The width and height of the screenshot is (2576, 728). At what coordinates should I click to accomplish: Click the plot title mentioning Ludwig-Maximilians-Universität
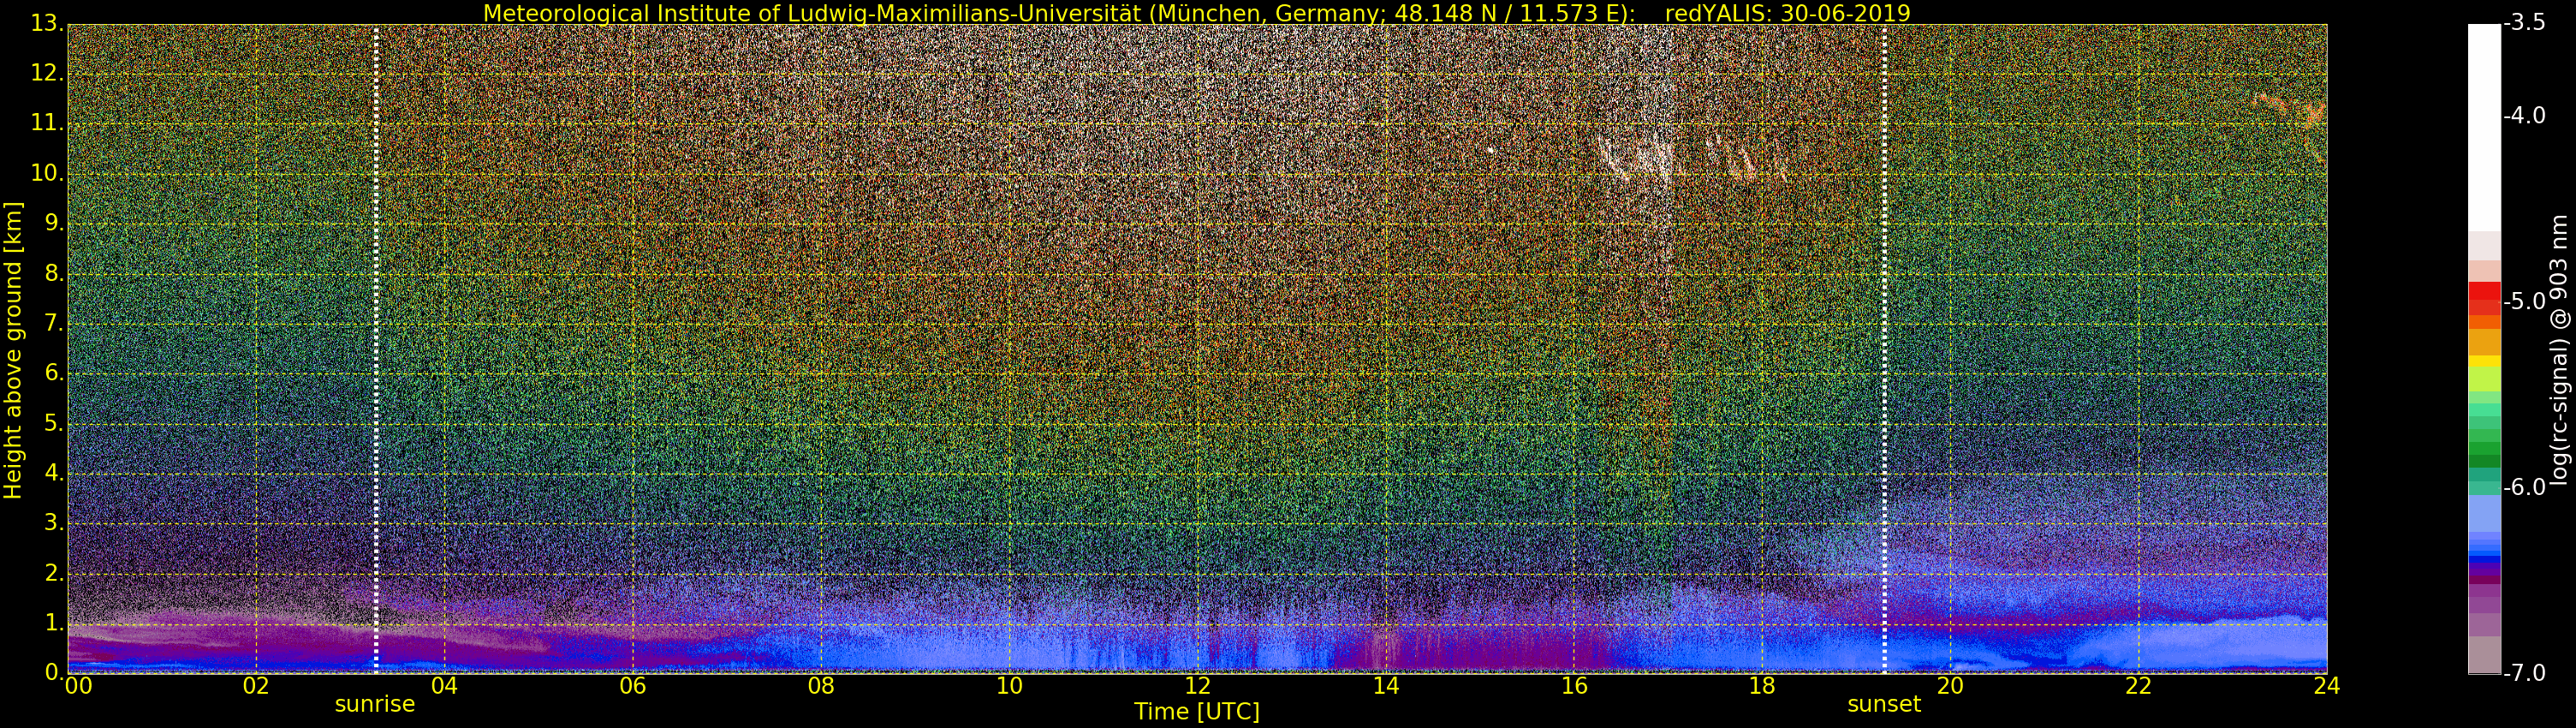coord(1197,13)
